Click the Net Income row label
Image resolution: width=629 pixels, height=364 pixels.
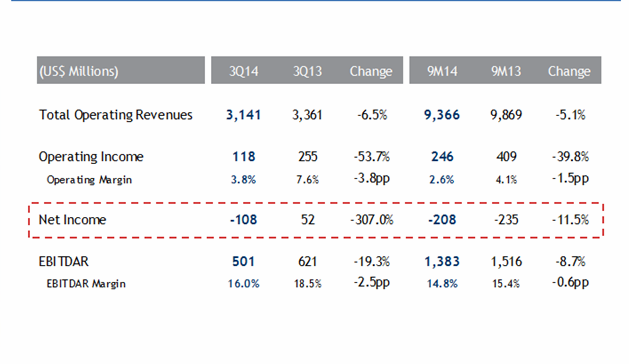pos(72,220)
